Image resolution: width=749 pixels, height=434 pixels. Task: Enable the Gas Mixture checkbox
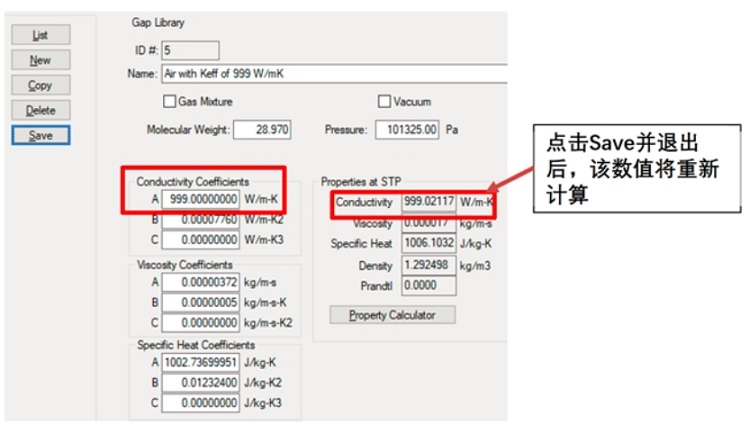point(169,101)
